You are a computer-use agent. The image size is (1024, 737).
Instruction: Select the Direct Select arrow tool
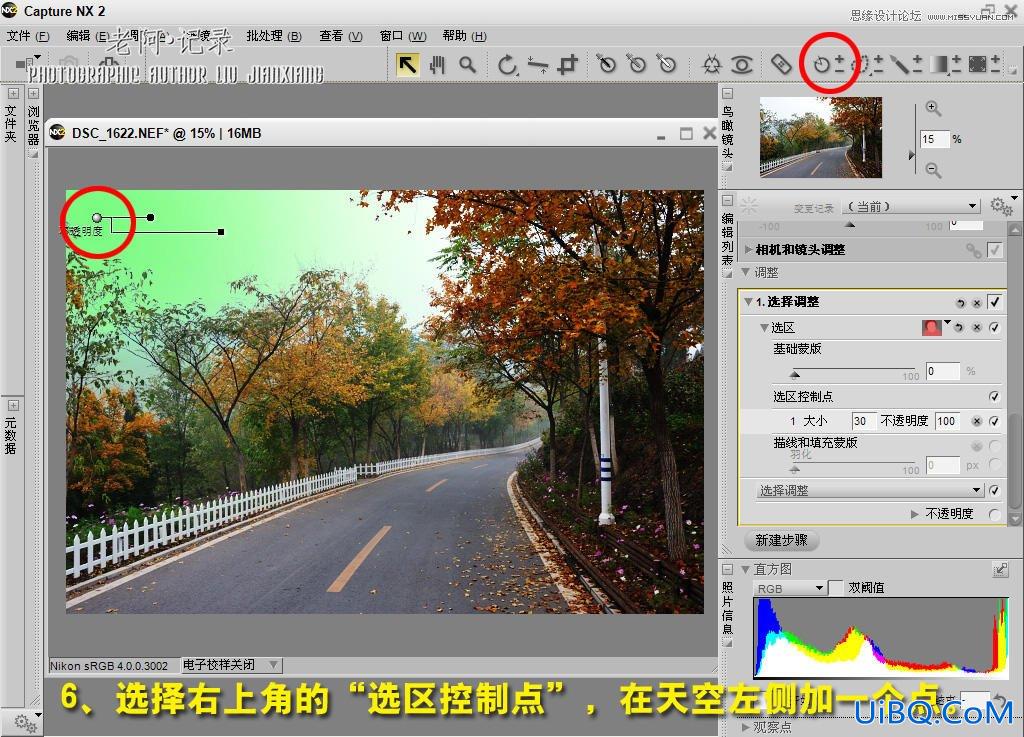click(x=408, y=65)
